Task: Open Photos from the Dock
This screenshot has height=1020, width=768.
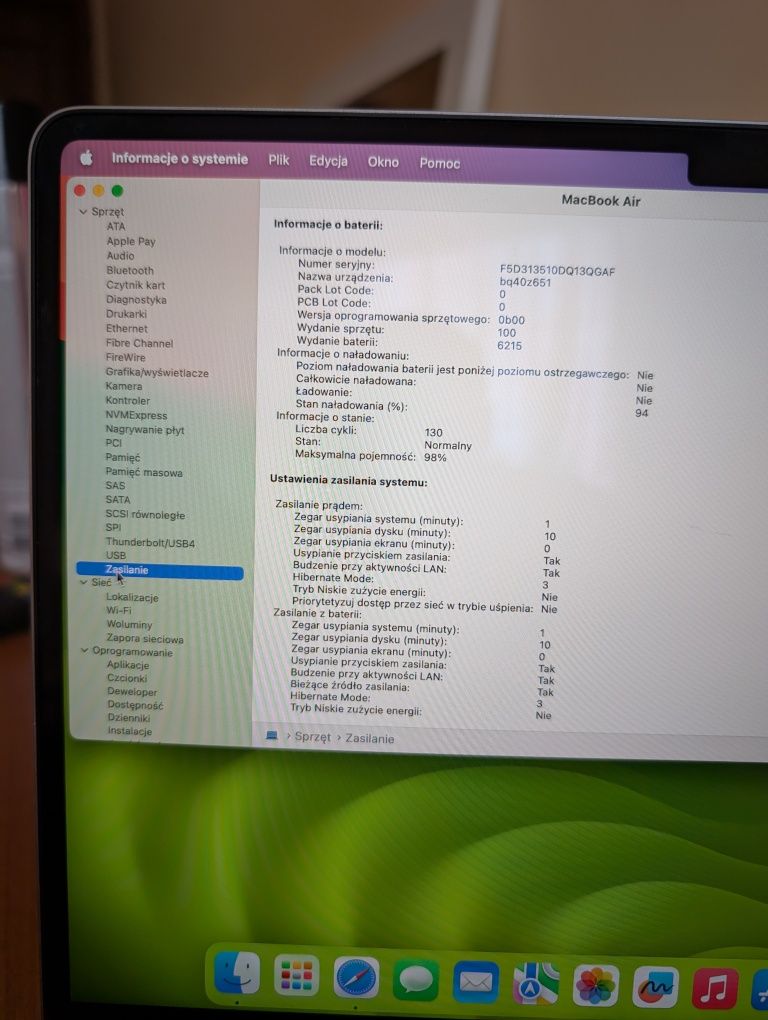Action: point(595,986)
